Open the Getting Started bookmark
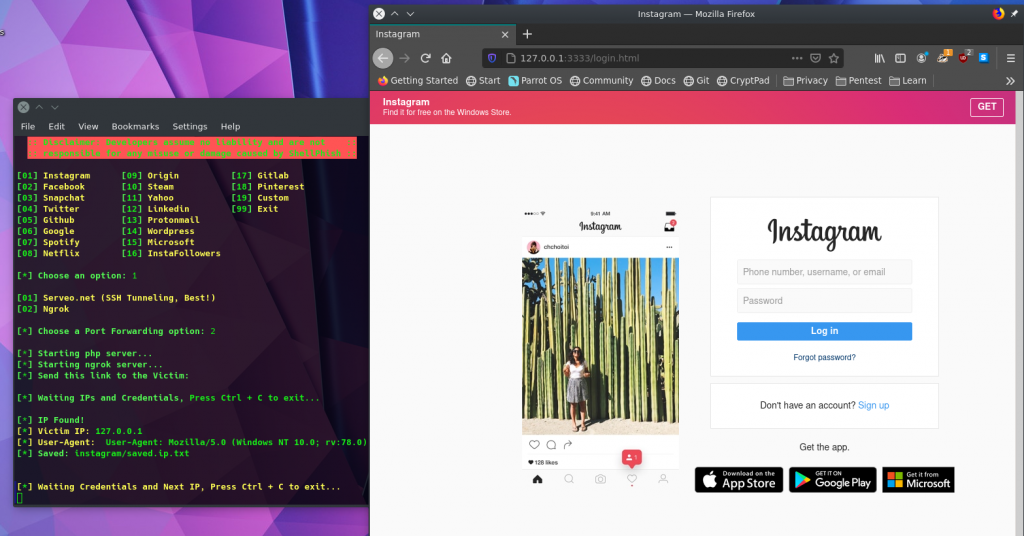 [x=418, y=80]
